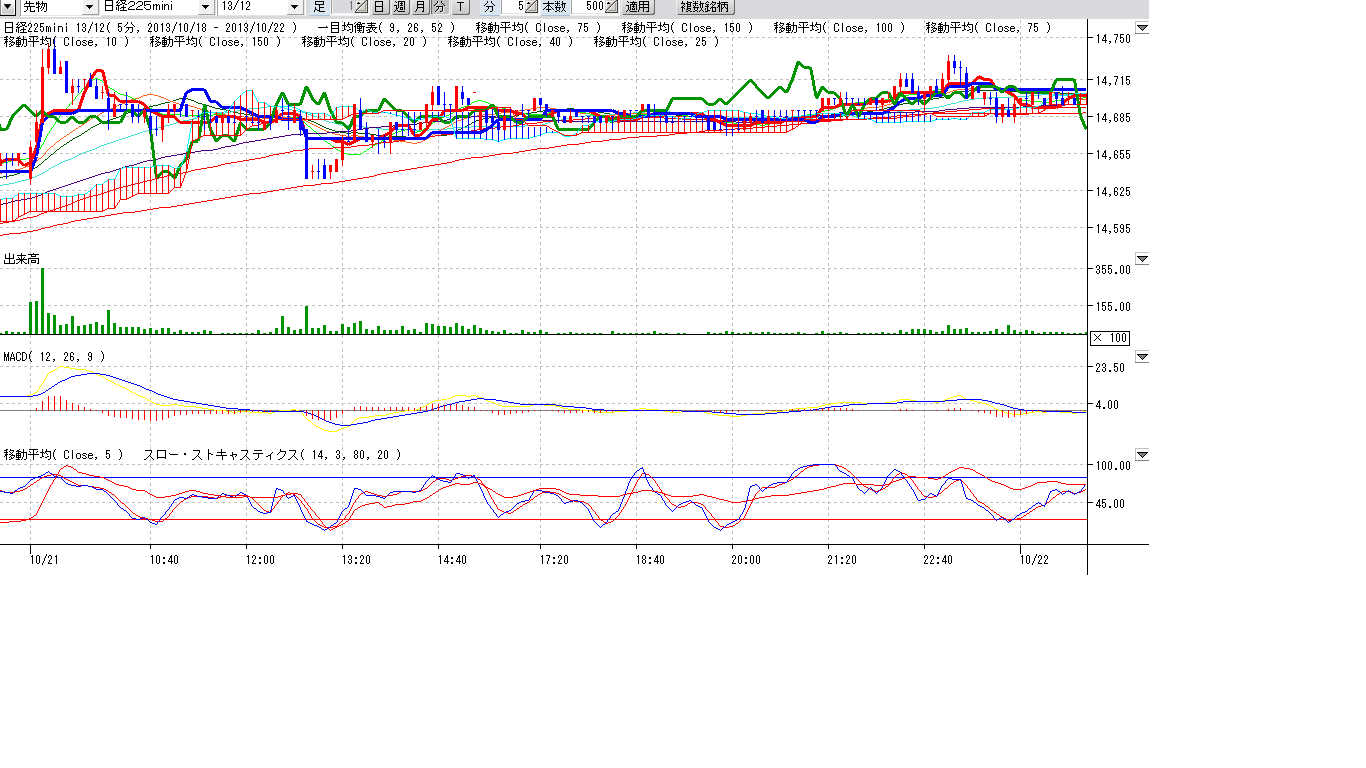Toggle the tick (T) timeframe button

(x=459, y=7)
